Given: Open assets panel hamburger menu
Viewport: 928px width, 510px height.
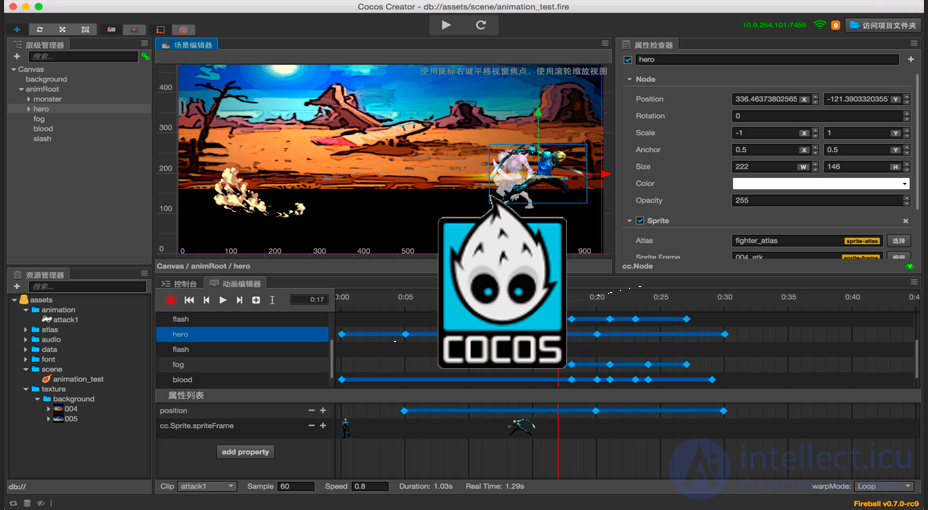Looking at the screenshot, I should pyautogui.click(x=144, y=273).
